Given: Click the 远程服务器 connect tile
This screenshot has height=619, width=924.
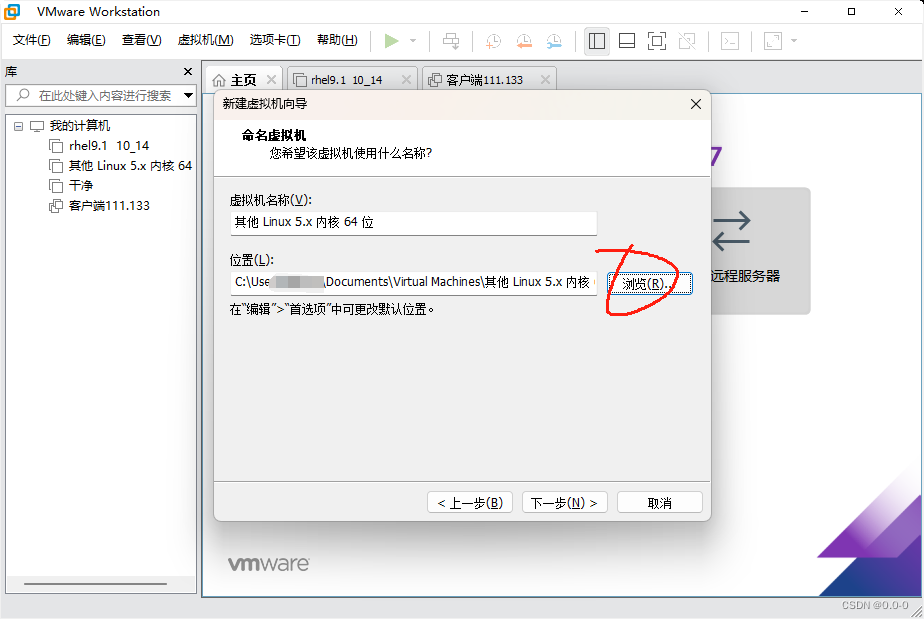Looking at the screenshot, I should (760, 251).
